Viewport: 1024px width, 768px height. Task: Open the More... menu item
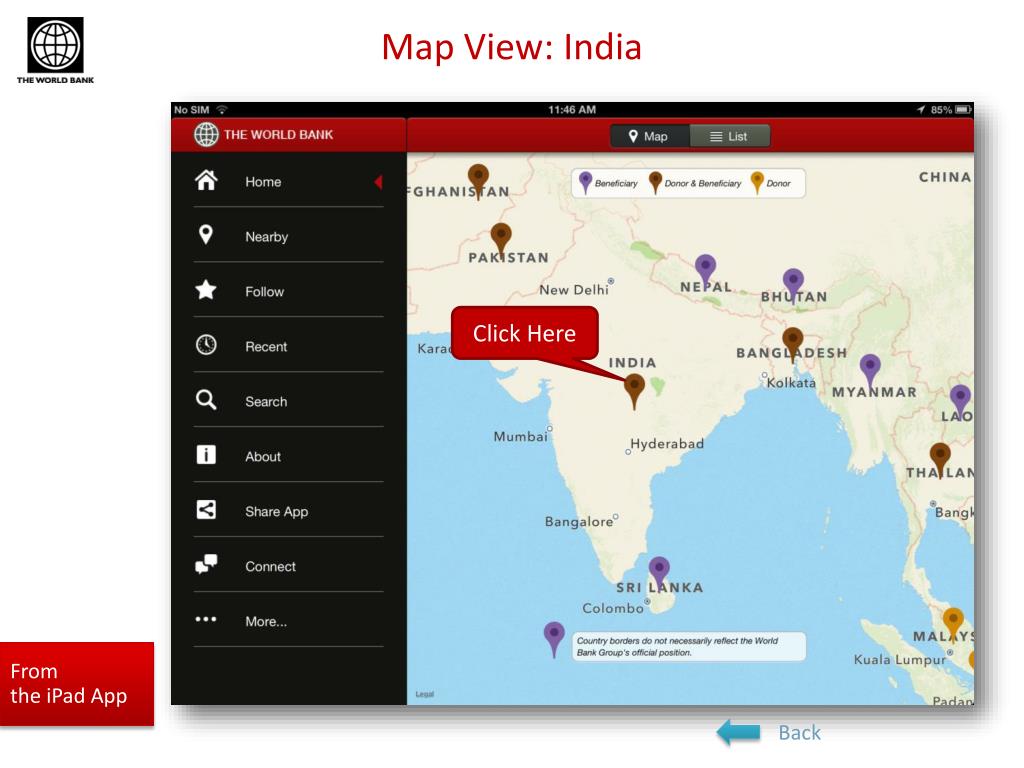[x=288, y=620]
